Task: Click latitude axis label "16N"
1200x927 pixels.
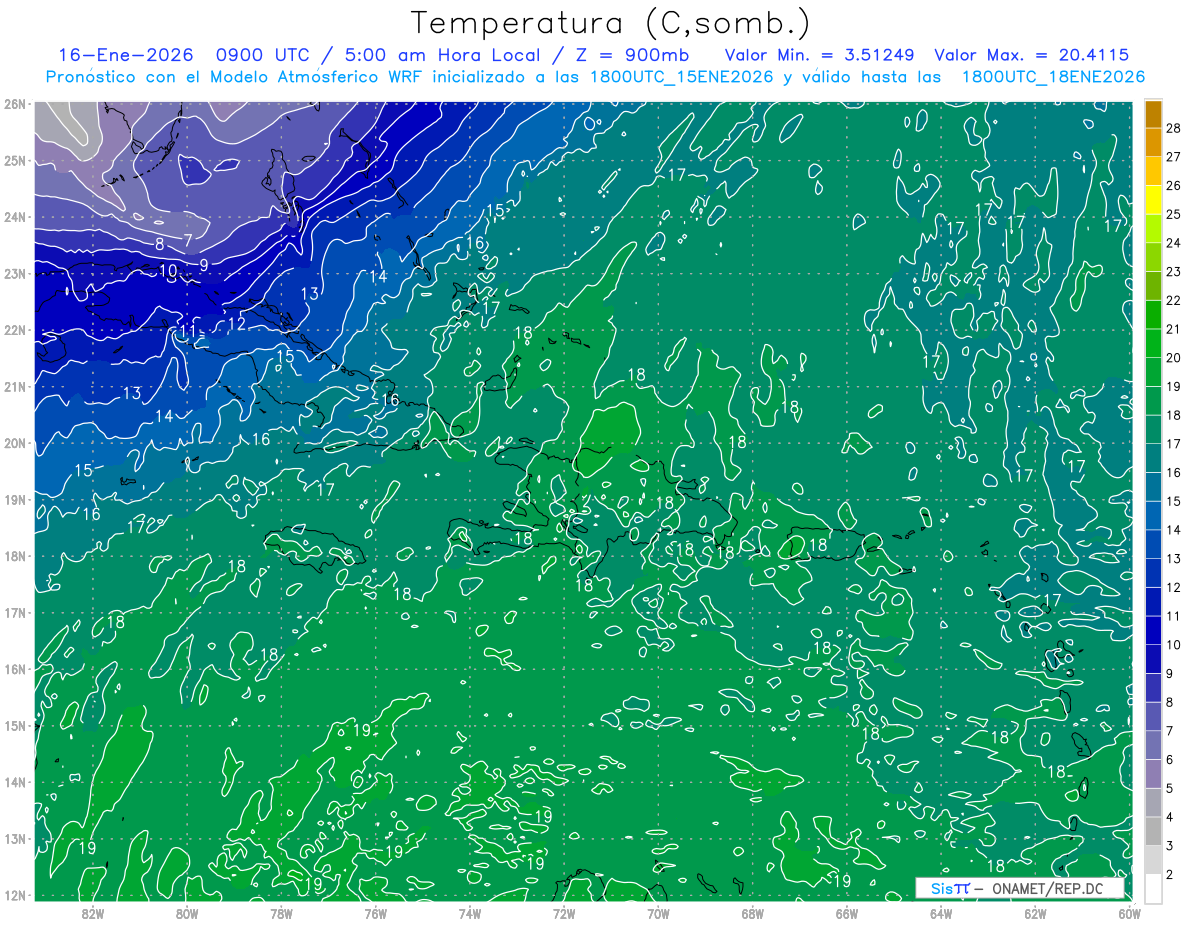Action: click(x=14, y=669)
